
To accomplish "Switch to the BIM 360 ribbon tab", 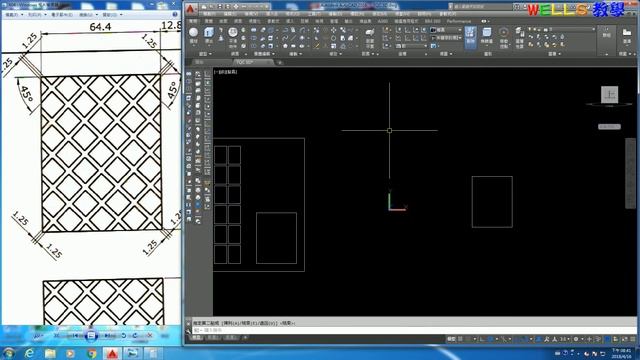I will coord(433,21).
